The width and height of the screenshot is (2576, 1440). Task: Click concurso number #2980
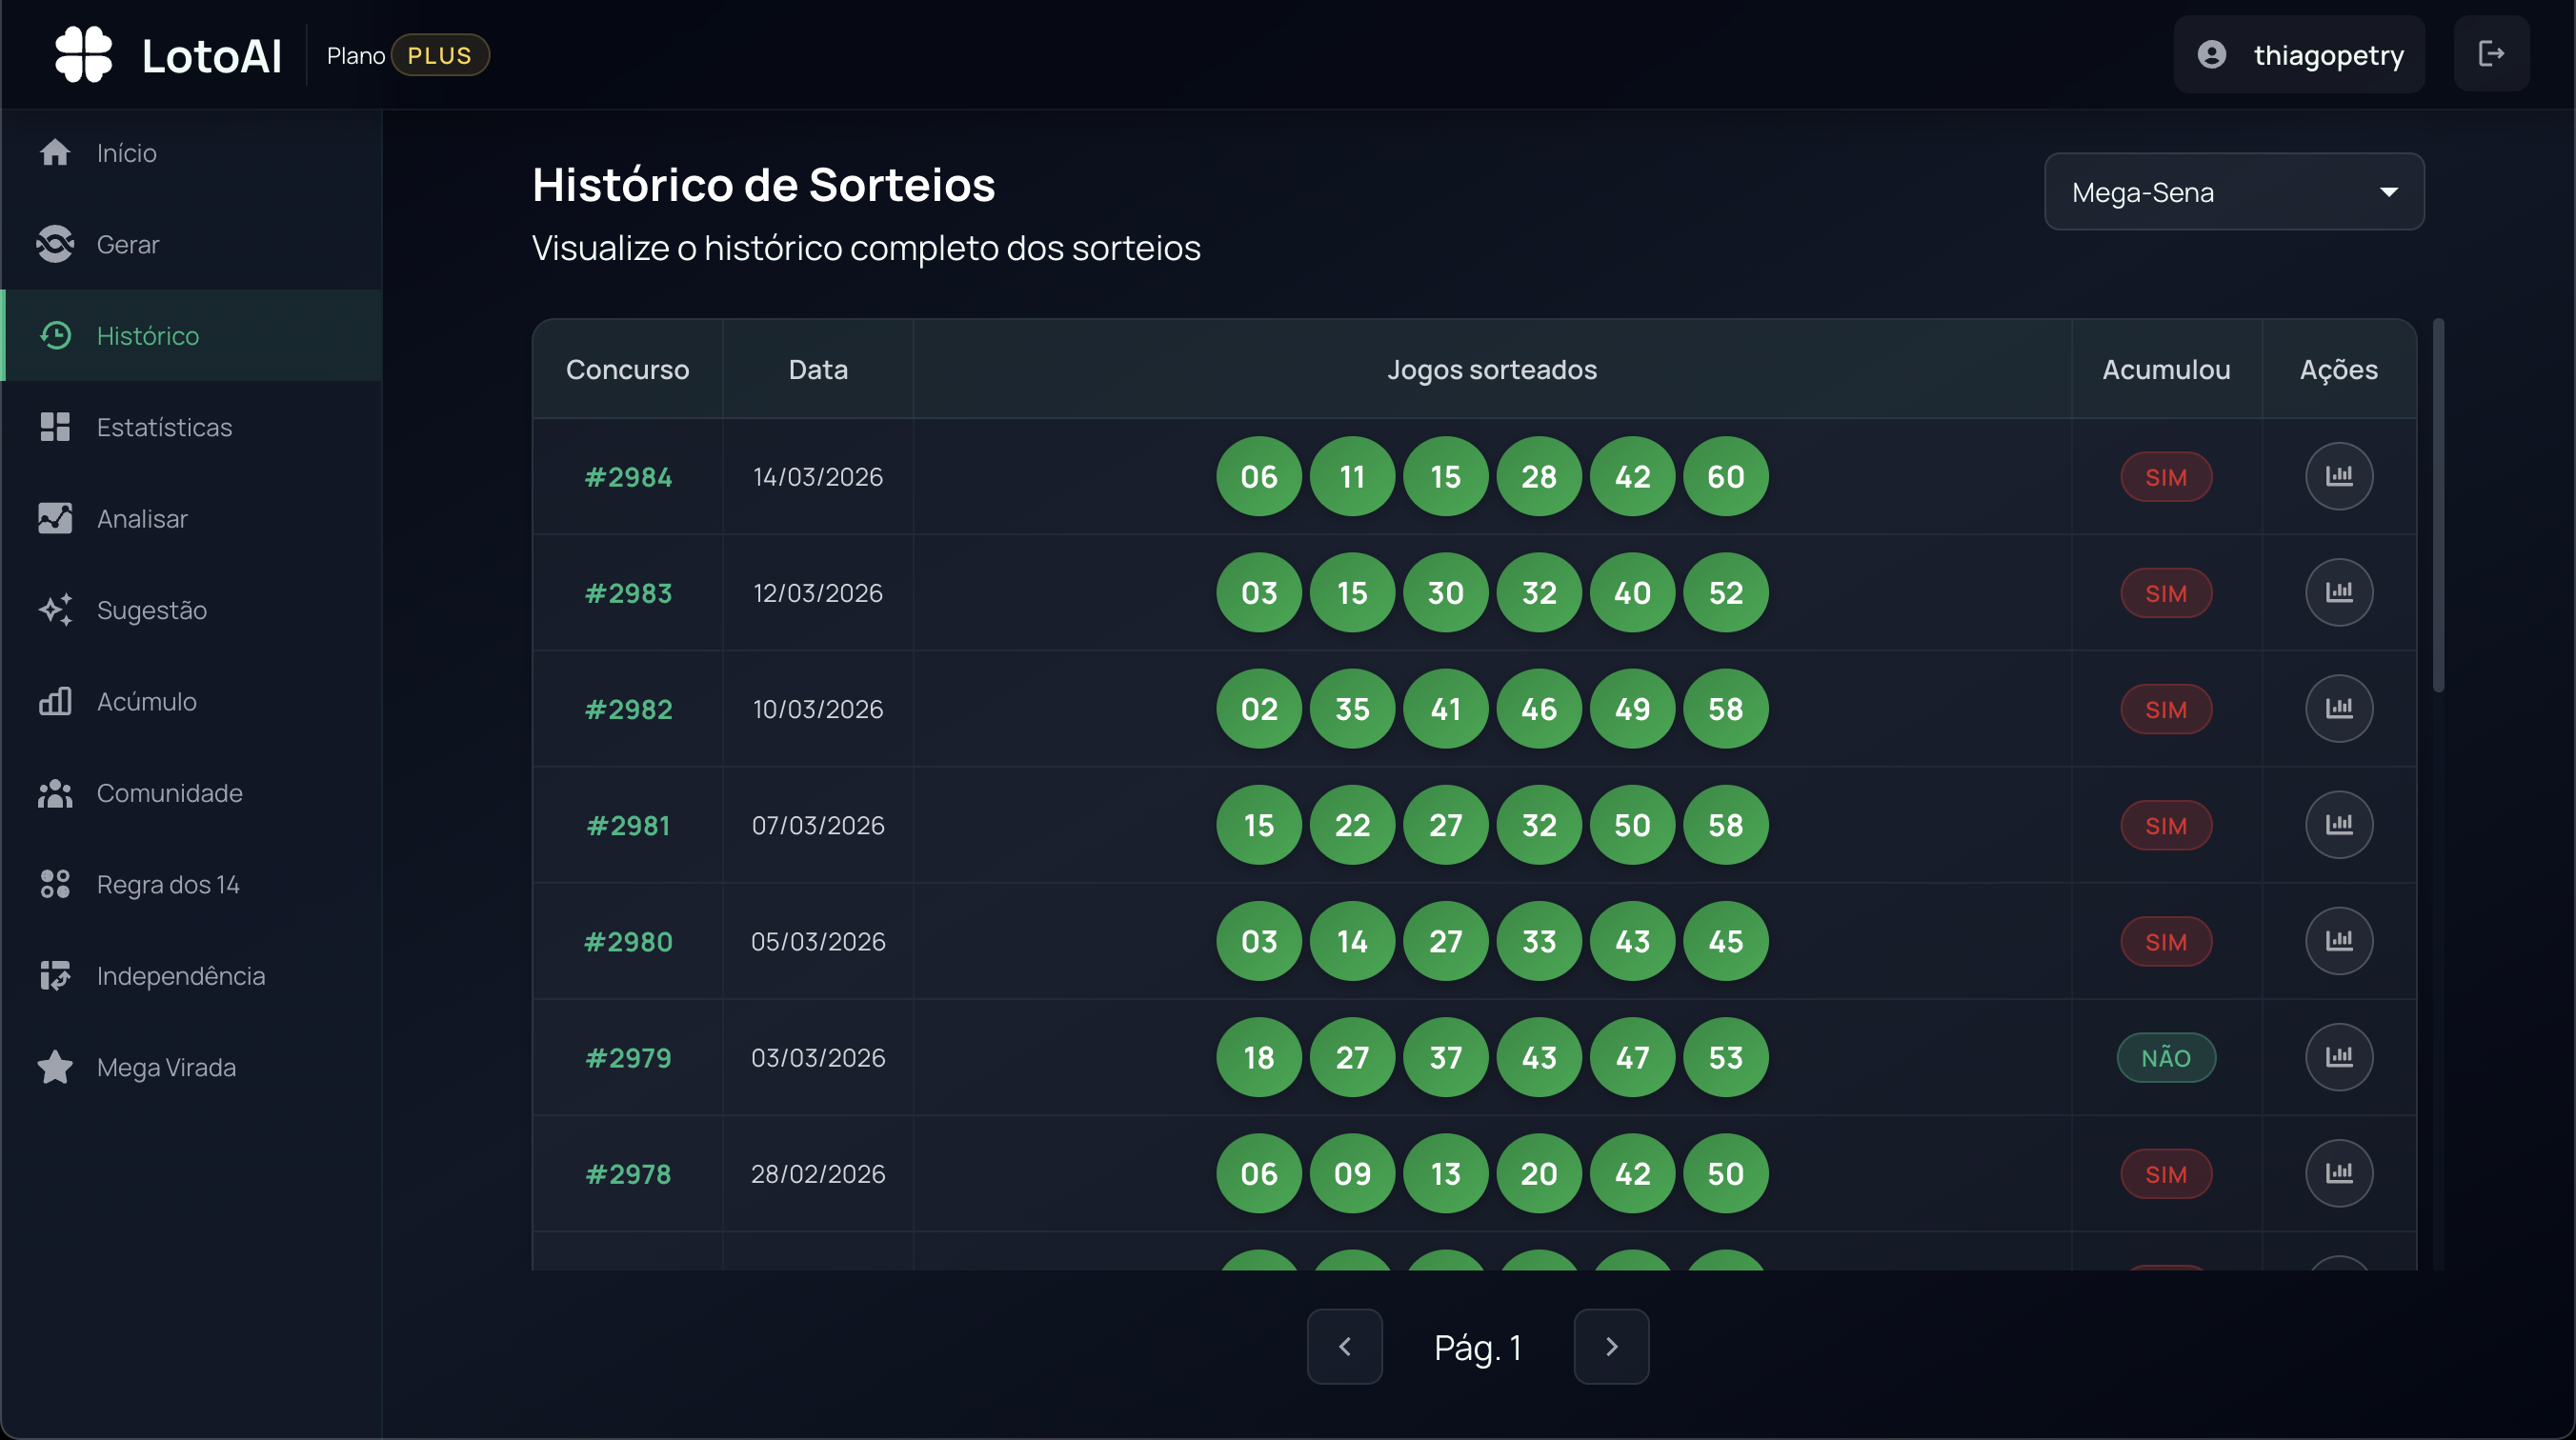point(628,941)
